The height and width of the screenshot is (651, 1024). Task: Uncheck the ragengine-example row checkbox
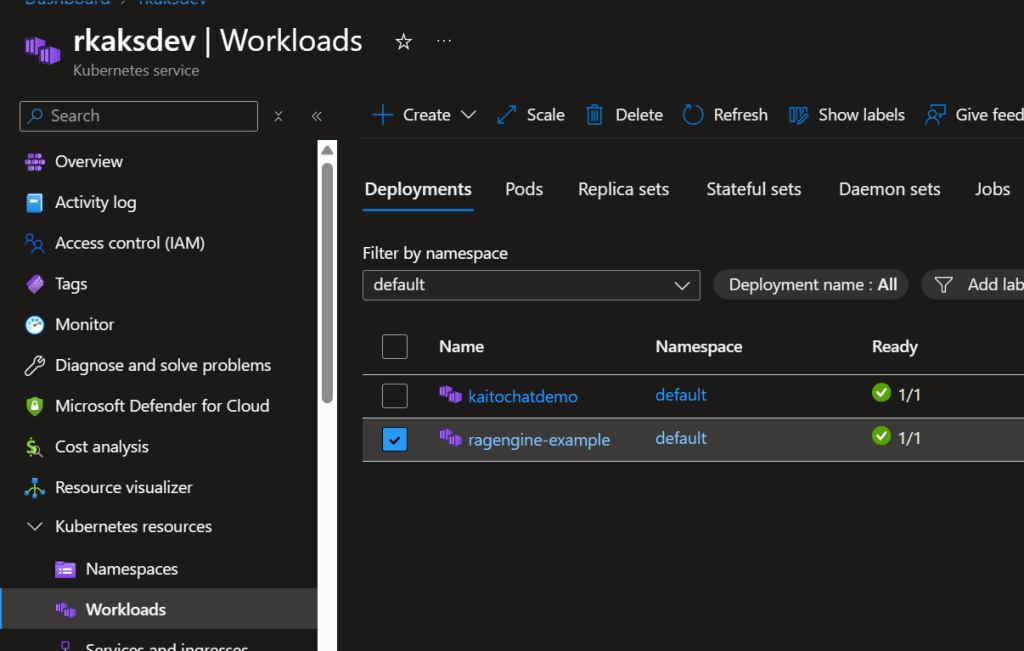pyautogui.click(x=395, y=439)
